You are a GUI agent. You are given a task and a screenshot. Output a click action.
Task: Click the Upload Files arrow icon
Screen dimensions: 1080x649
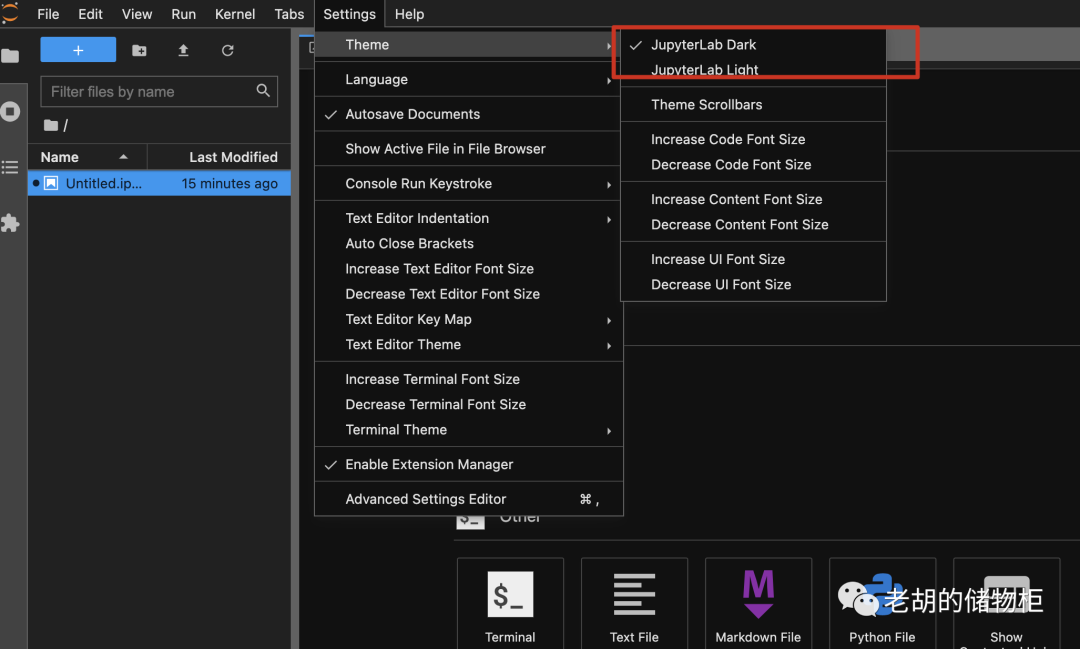[x=183, y=50]
